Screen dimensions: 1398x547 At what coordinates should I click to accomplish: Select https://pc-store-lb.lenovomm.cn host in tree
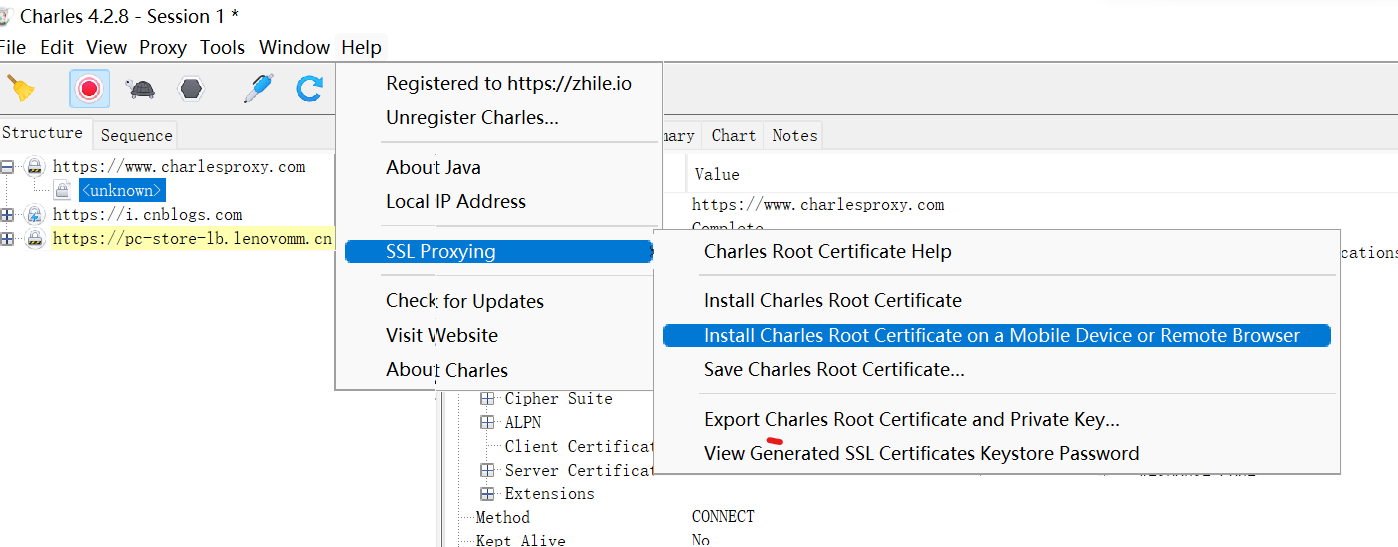tap(192, 239)
